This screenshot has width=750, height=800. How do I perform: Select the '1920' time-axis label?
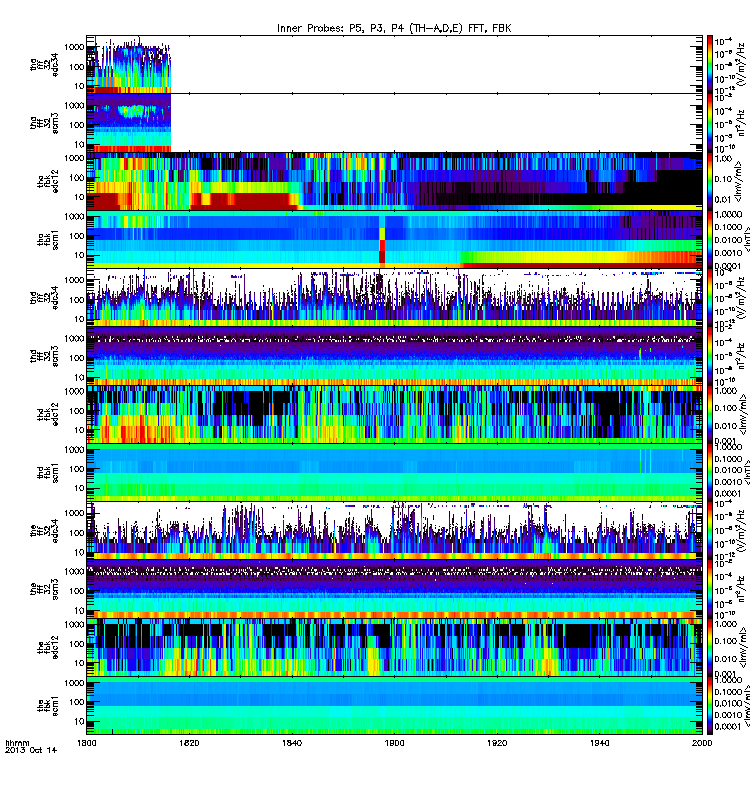pos(497,743)
